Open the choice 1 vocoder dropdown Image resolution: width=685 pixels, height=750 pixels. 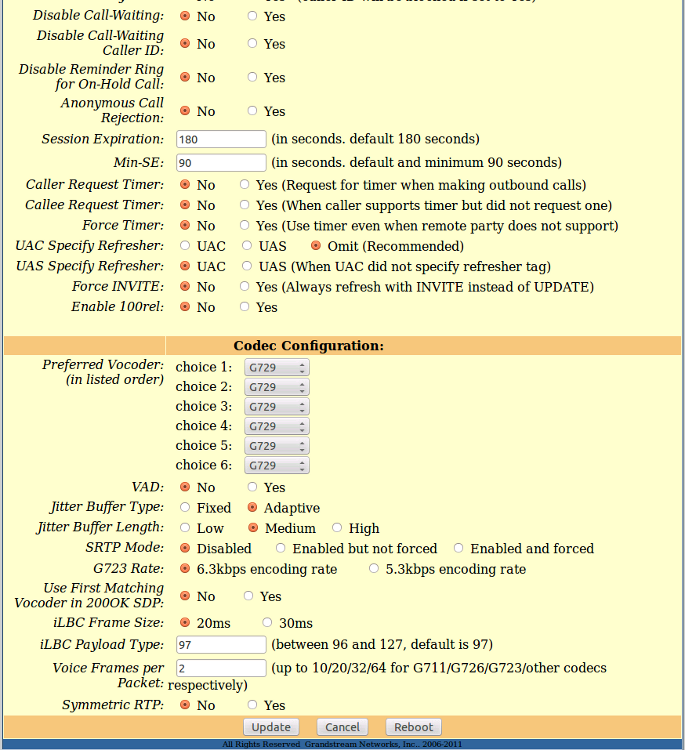point(277,367)
